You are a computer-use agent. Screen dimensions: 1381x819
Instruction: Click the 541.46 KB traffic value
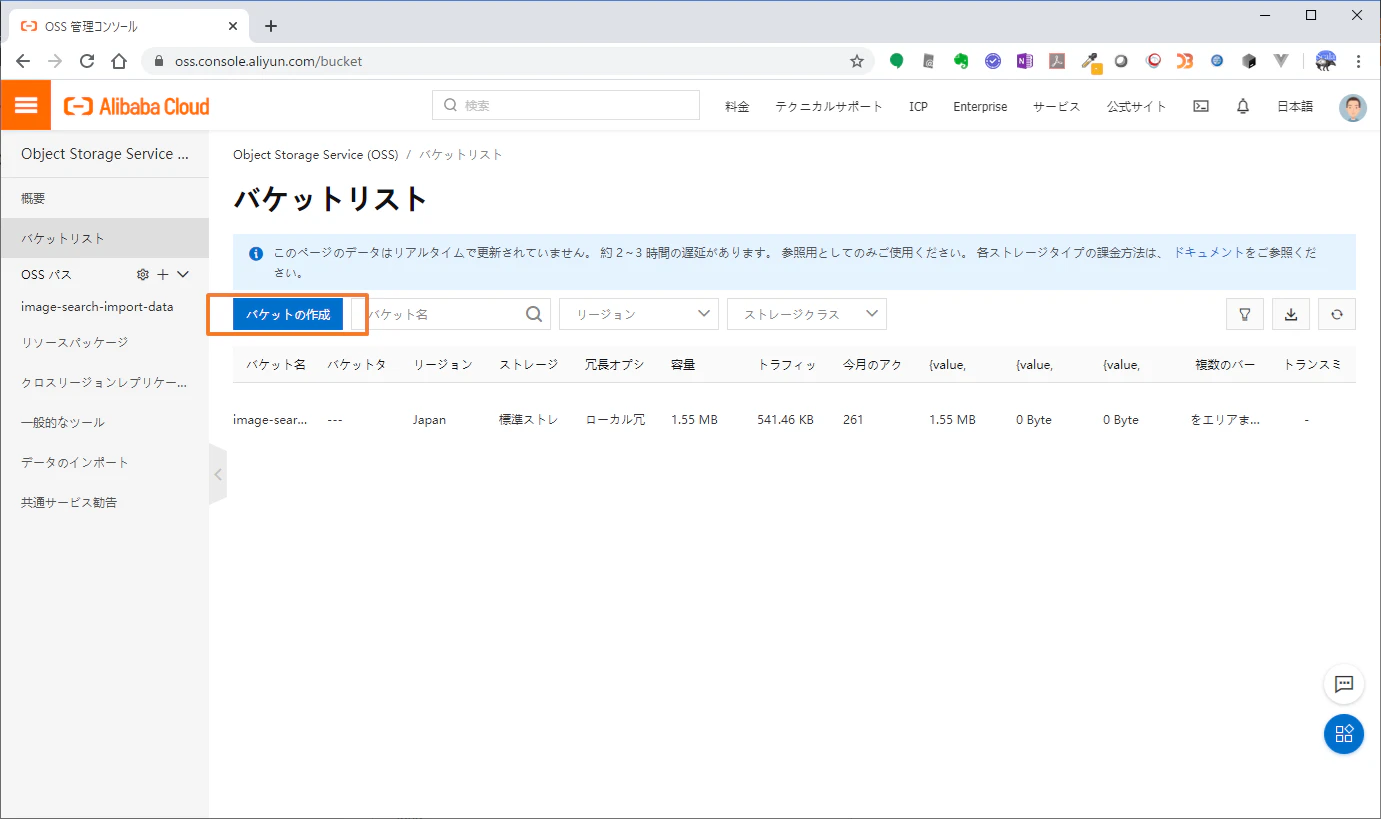point(786,420)
